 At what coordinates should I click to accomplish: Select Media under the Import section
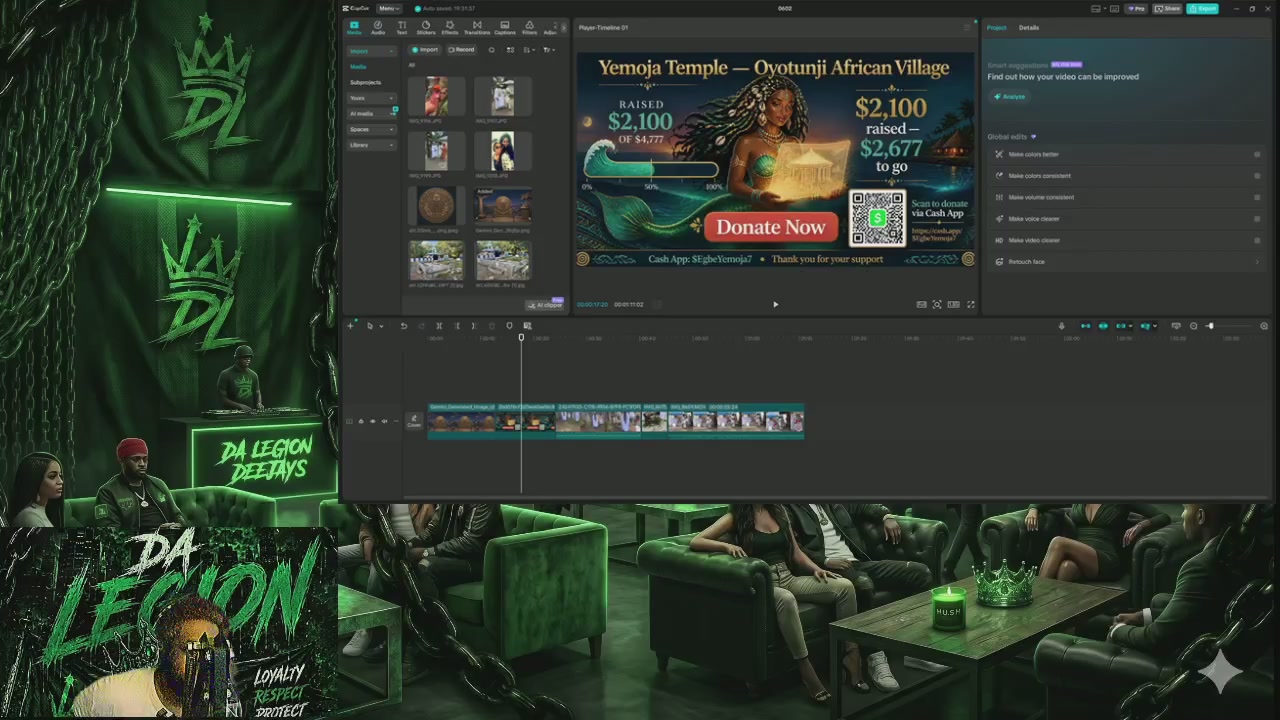[358, 67]
